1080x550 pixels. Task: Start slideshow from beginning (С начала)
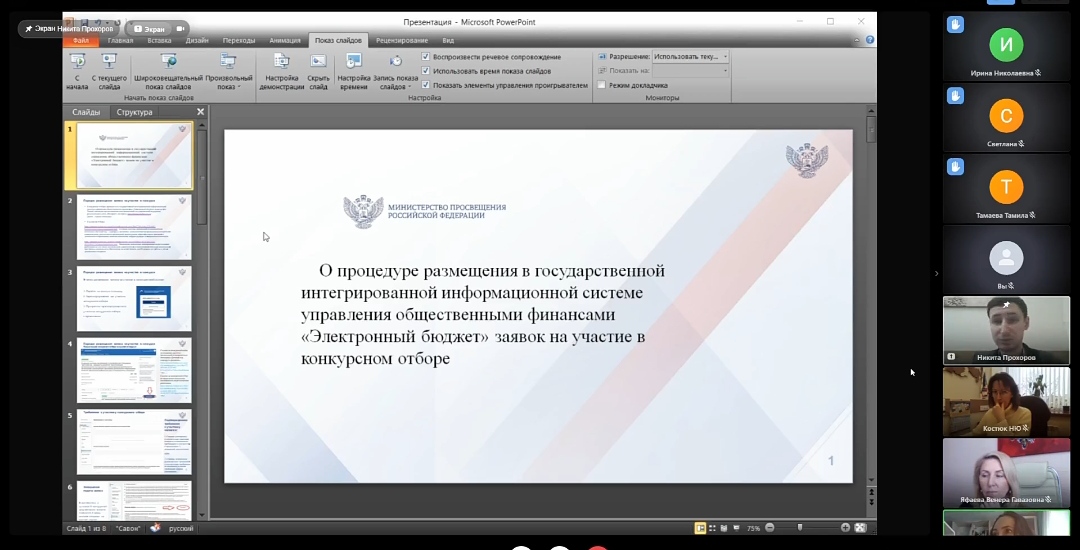(x=77, y=70)
